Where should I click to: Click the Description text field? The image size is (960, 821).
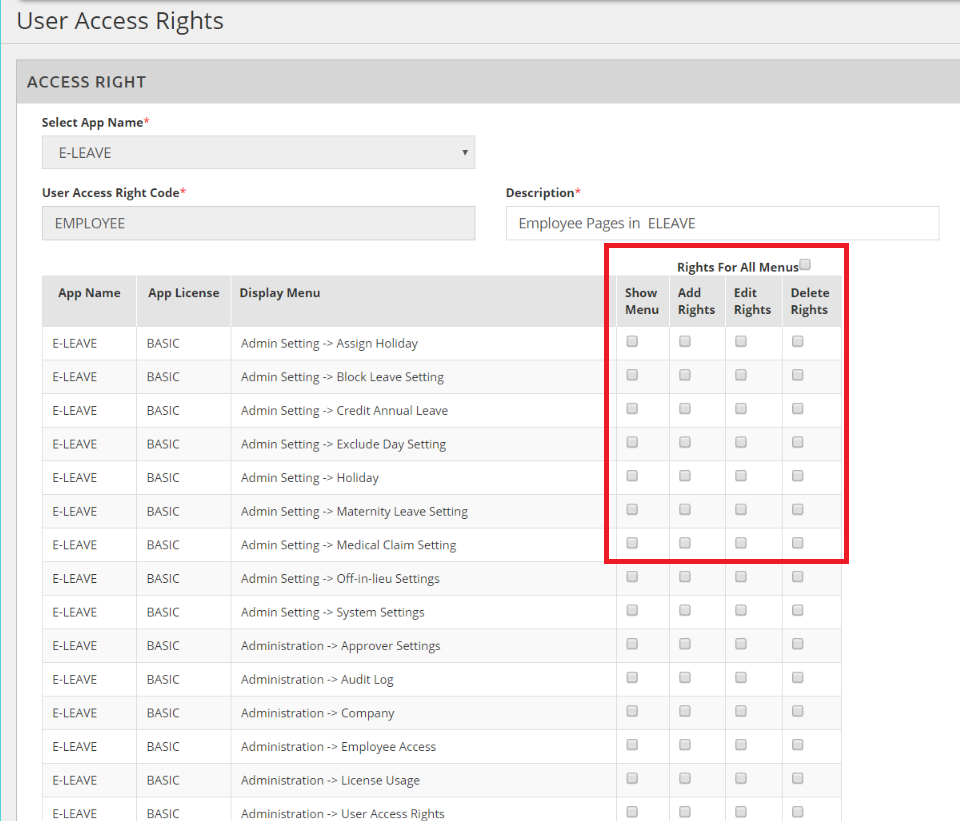(722, 224)
